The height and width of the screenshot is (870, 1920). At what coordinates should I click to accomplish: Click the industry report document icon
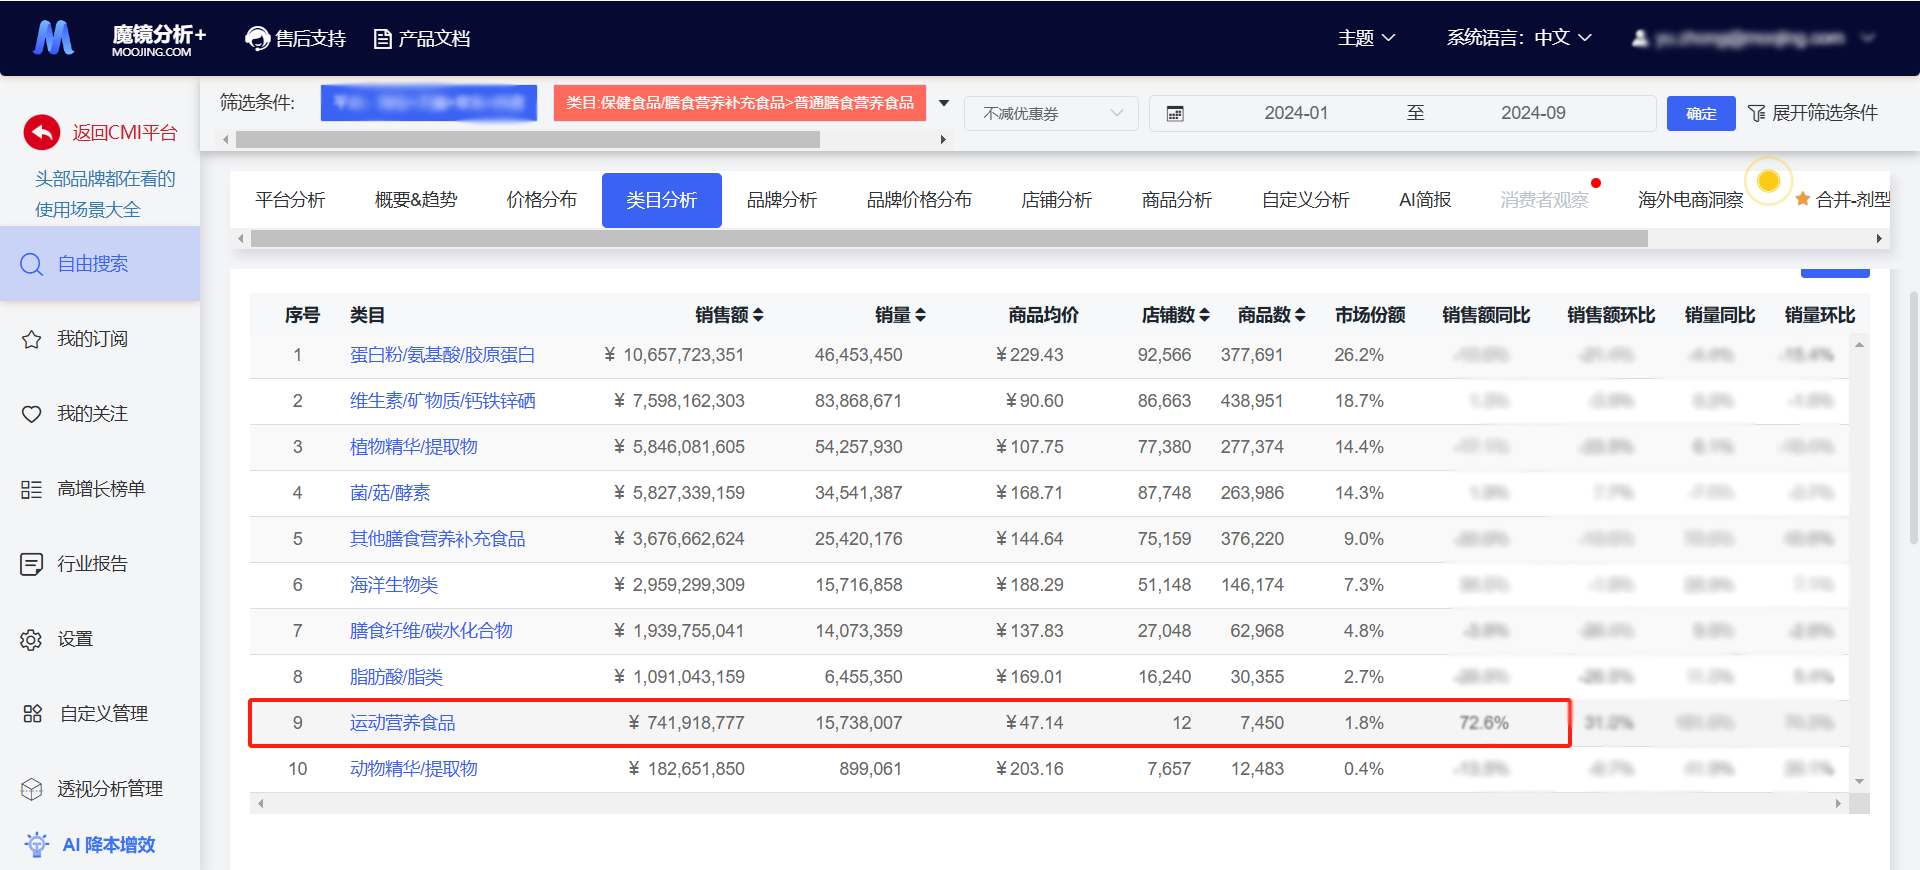[32, 564]
